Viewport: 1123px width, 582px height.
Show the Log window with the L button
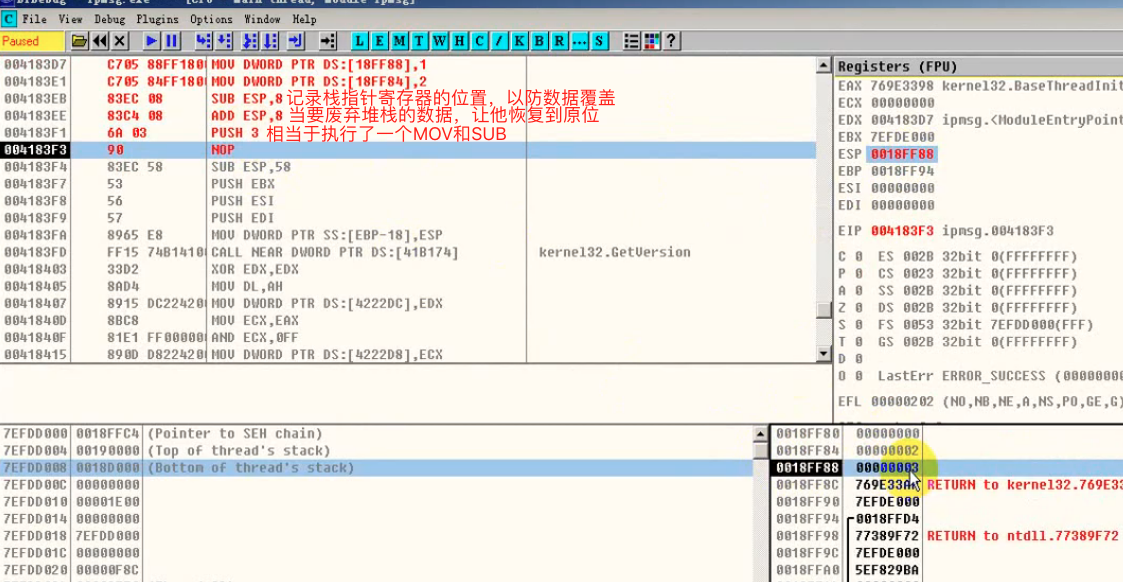360,41
